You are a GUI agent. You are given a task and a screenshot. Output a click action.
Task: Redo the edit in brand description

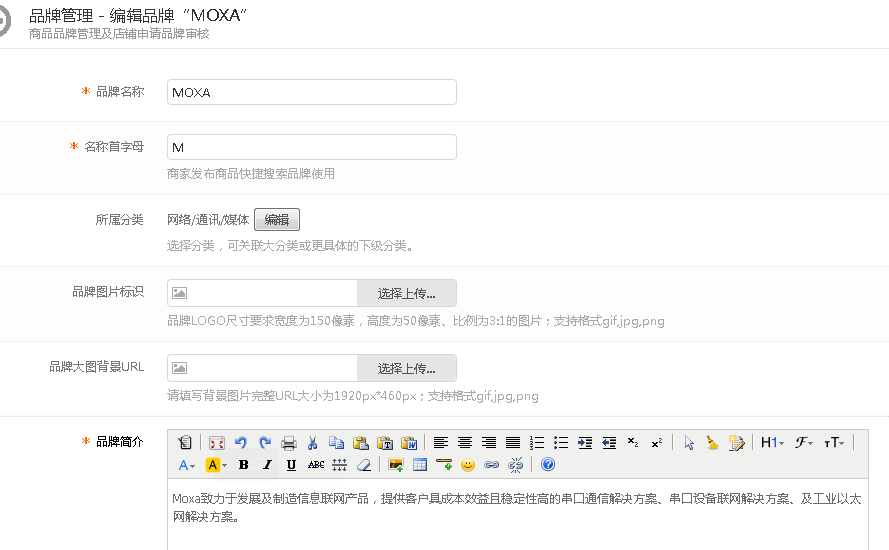(265, 443)
